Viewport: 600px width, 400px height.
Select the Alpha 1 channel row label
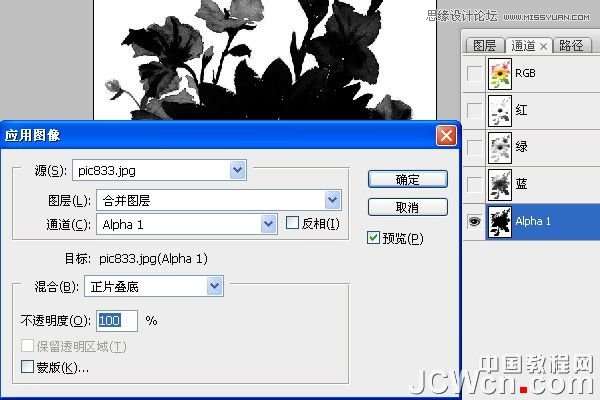[533, 221]
